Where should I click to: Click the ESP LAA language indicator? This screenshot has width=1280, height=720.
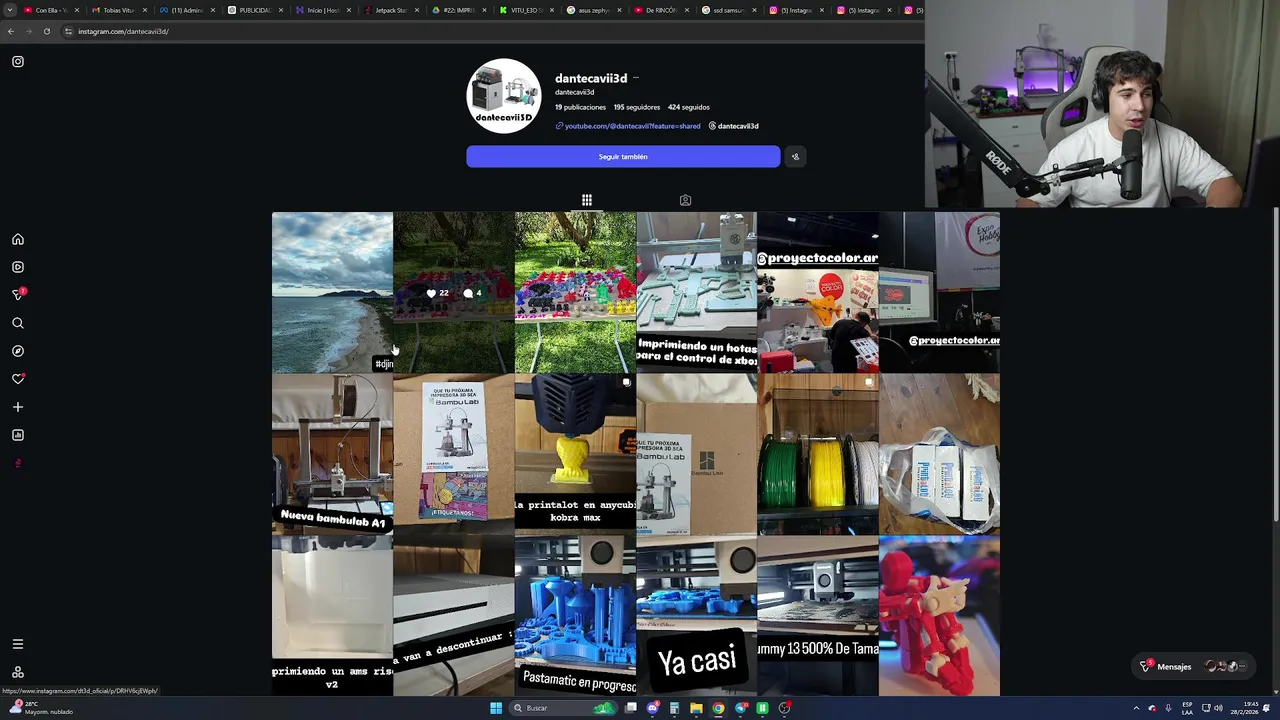click(1187, 708)
